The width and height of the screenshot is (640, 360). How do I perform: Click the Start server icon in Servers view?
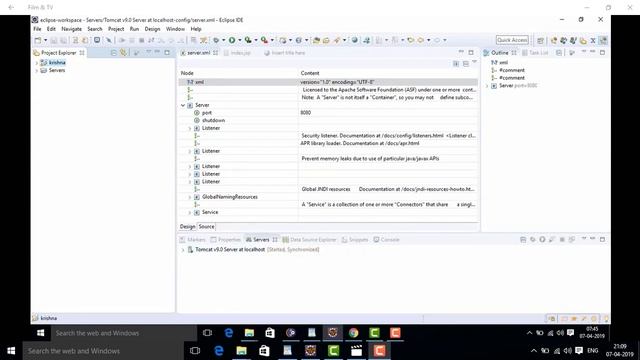click(x=542, y=240)
